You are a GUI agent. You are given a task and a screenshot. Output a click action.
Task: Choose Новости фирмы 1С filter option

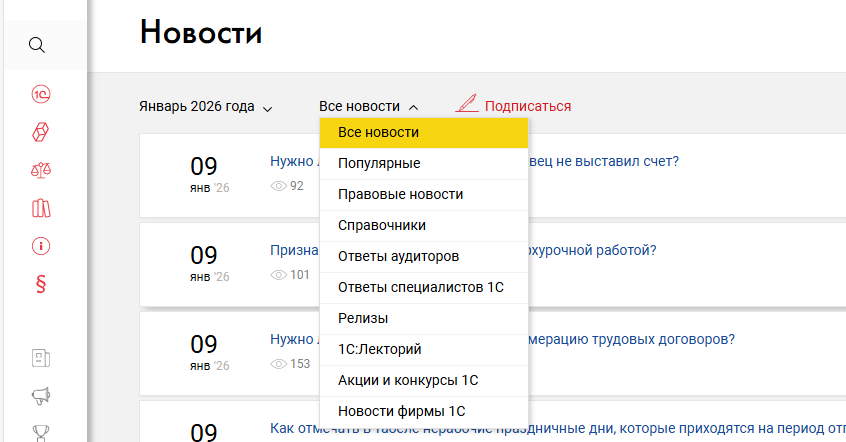click(x=401, y=411)
